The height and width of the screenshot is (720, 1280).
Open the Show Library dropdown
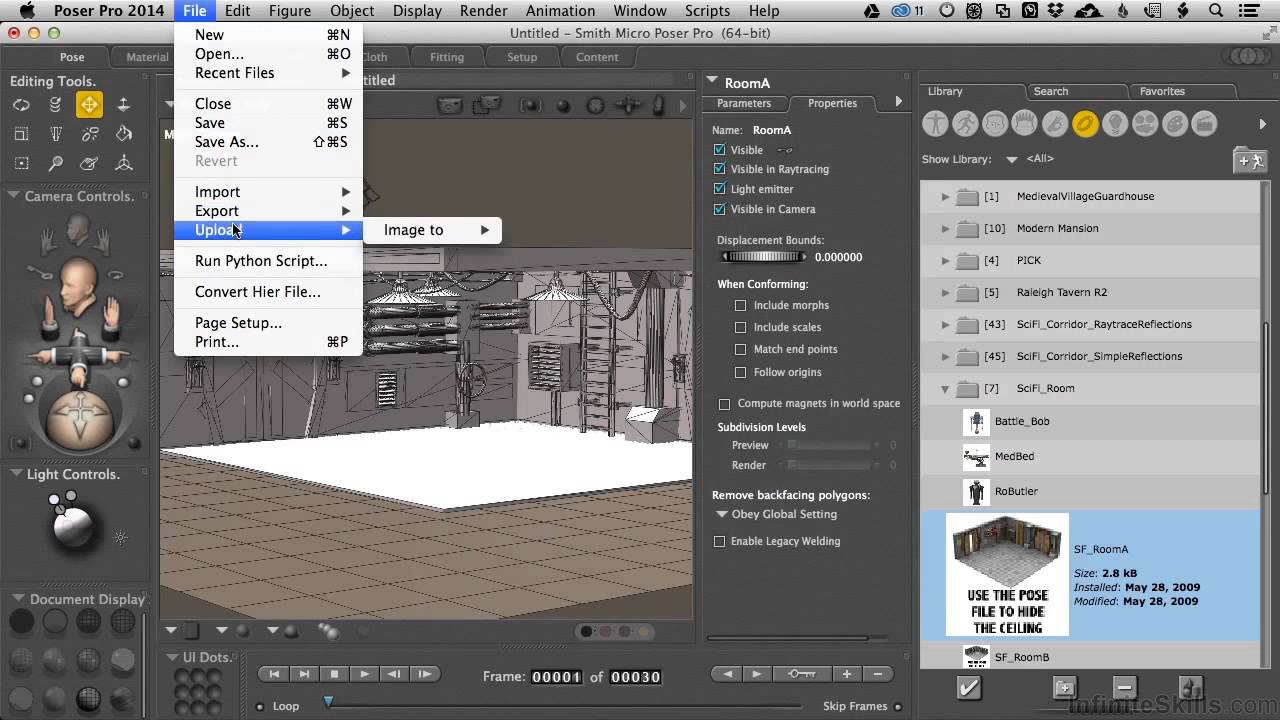tap(1011, 159)
